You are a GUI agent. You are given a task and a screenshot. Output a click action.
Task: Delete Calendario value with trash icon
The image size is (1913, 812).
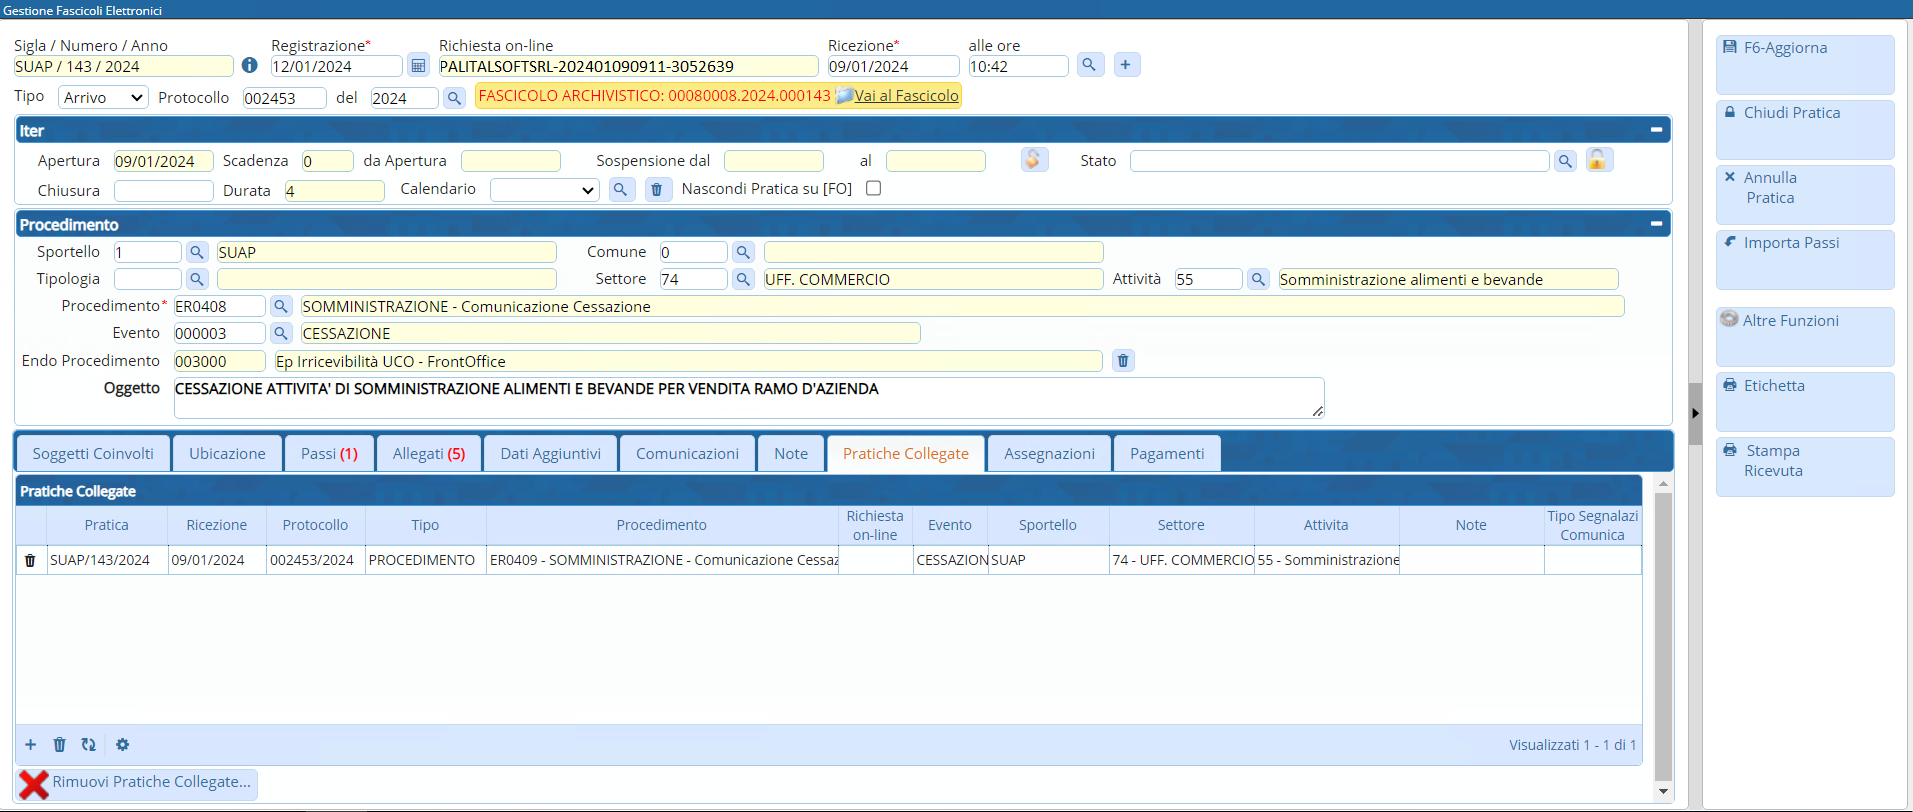657,189
